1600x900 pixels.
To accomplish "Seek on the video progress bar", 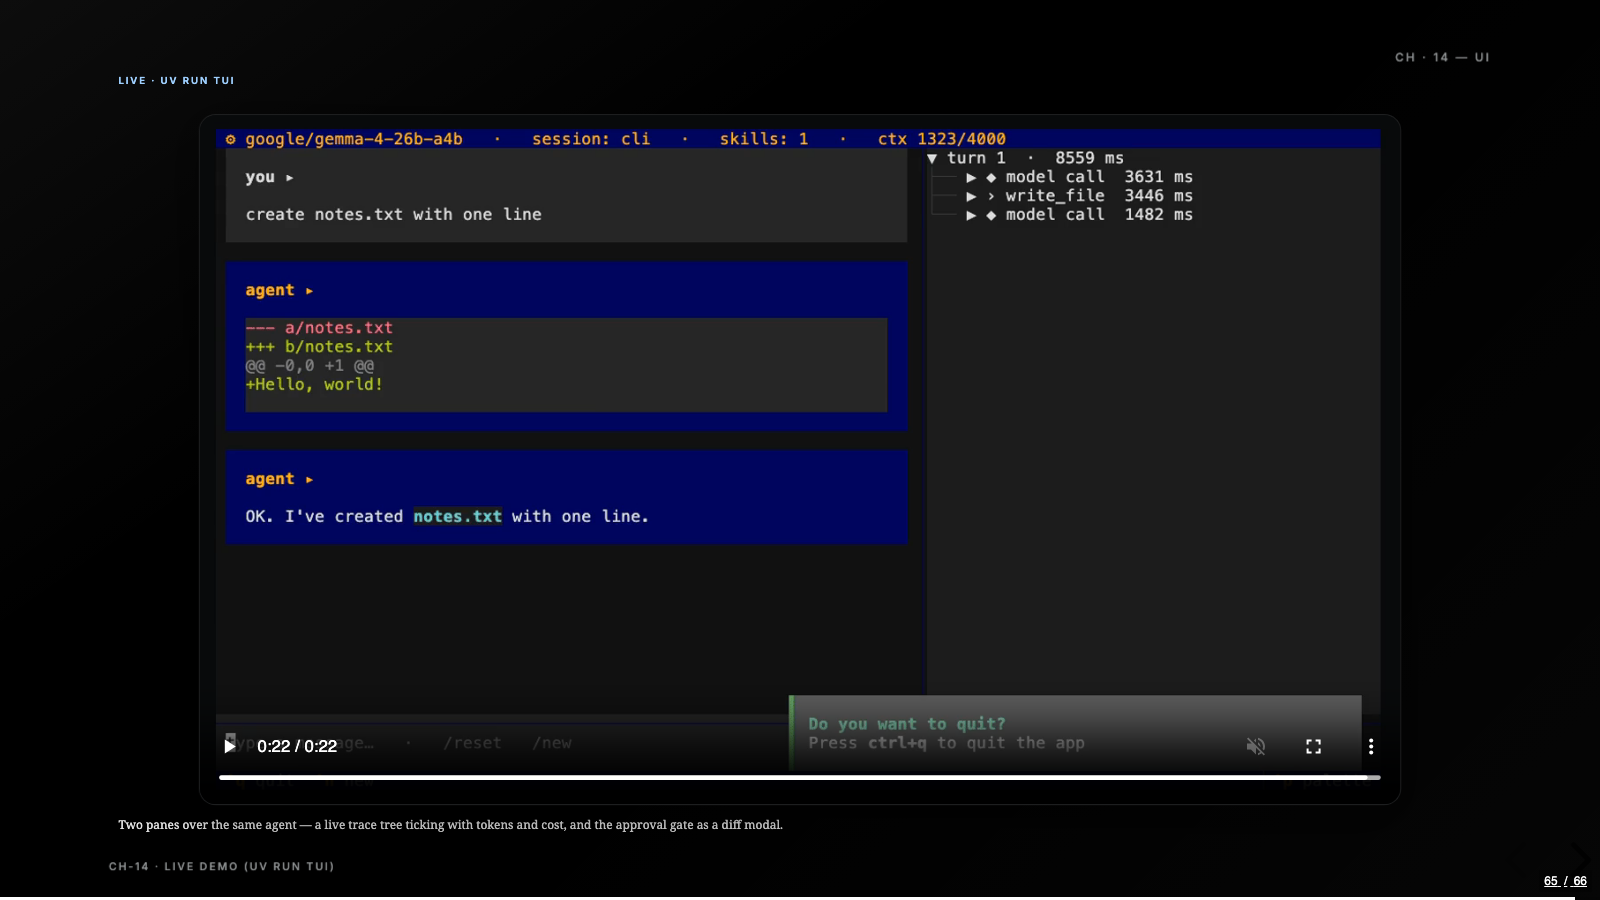I will pyautogui.click(x=800, y=777).
